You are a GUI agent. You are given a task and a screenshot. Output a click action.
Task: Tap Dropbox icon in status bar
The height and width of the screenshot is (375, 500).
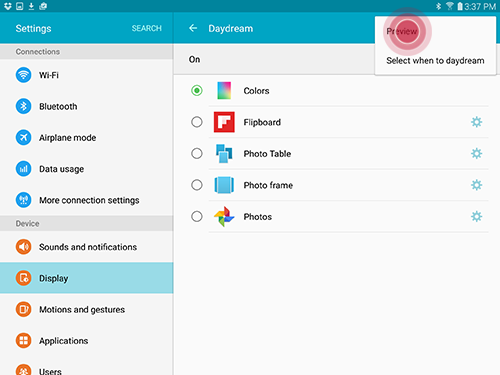click(x=8, y=6)
